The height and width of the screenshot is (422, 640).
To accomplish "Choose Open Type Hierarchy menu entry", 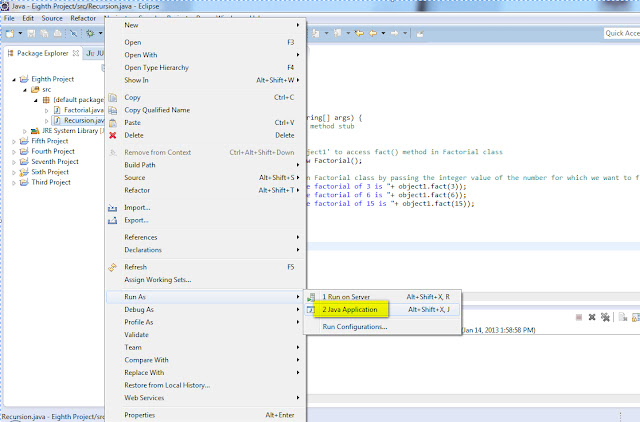I will 206,68.
